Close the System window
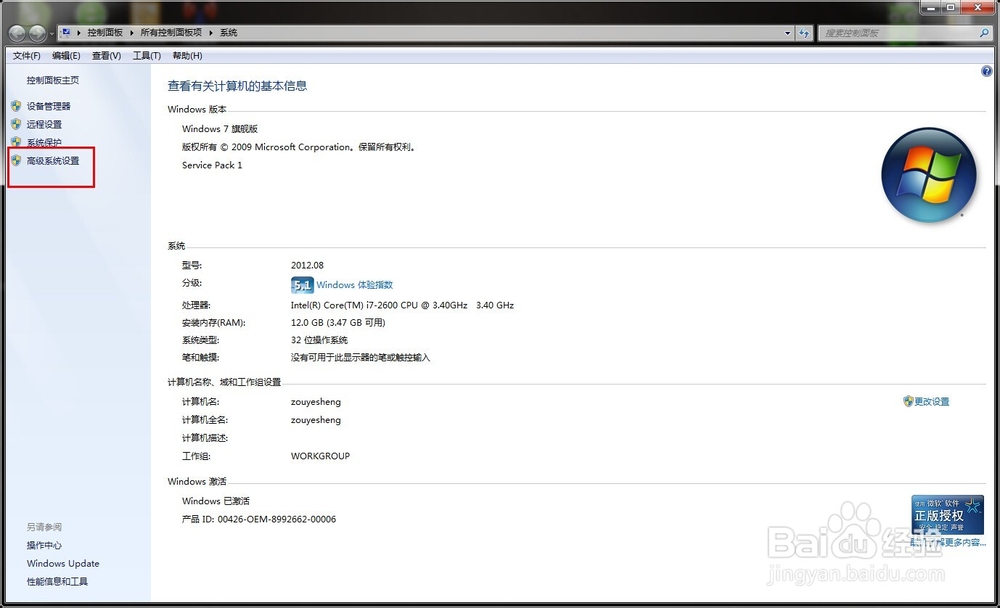1000x608 pixels. point(978,7)
